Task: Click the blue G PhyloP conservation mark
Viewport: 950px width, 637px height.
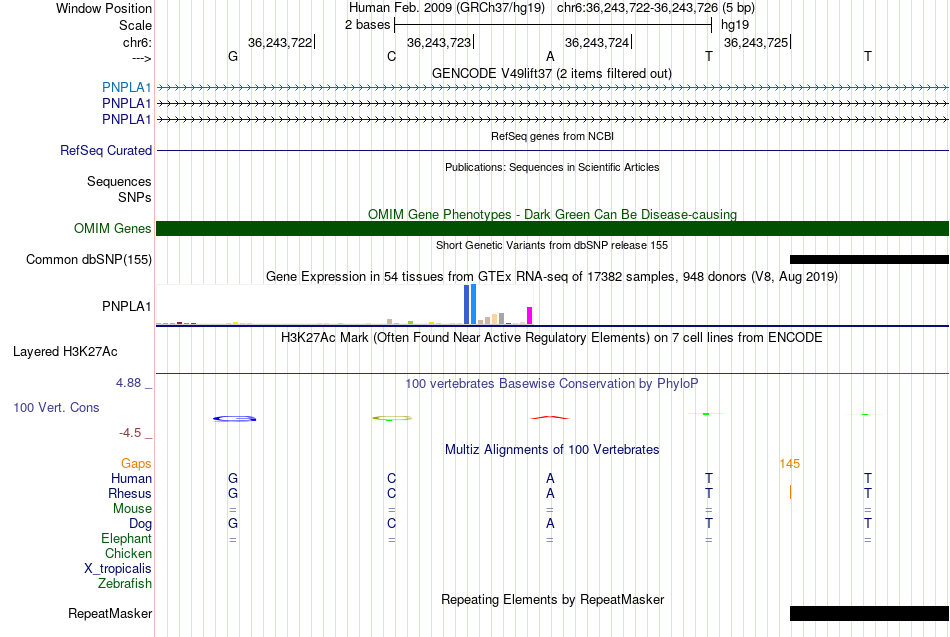Action: 234,418
